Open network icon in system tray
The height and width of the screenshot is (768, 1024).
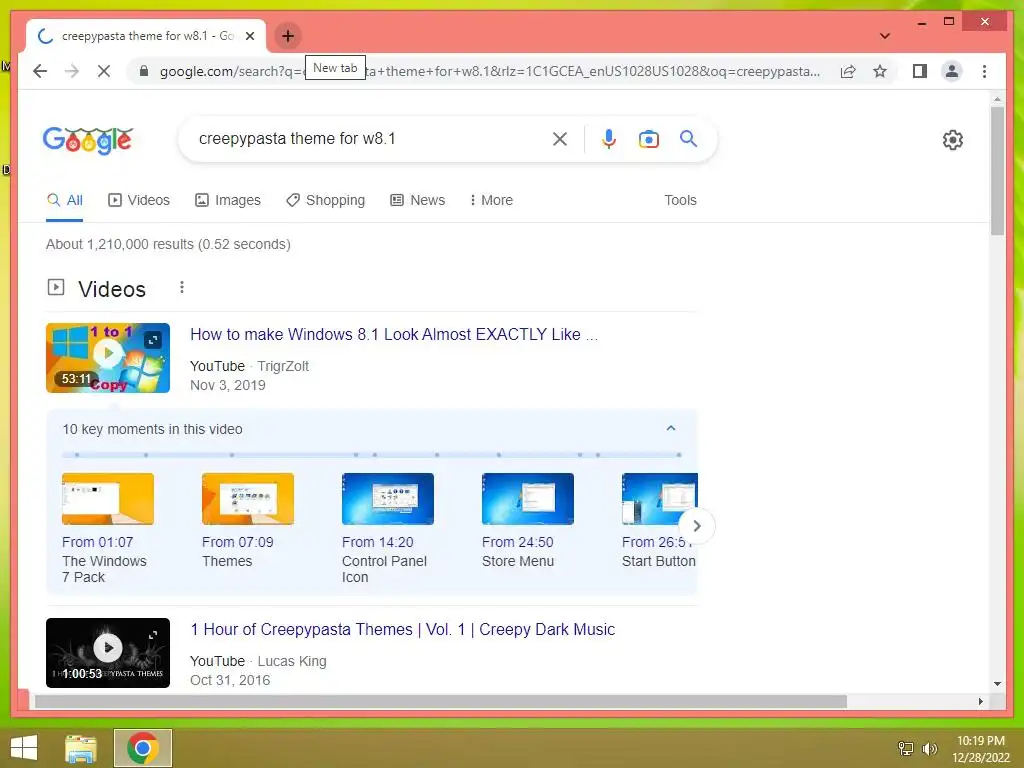point(906,748)
